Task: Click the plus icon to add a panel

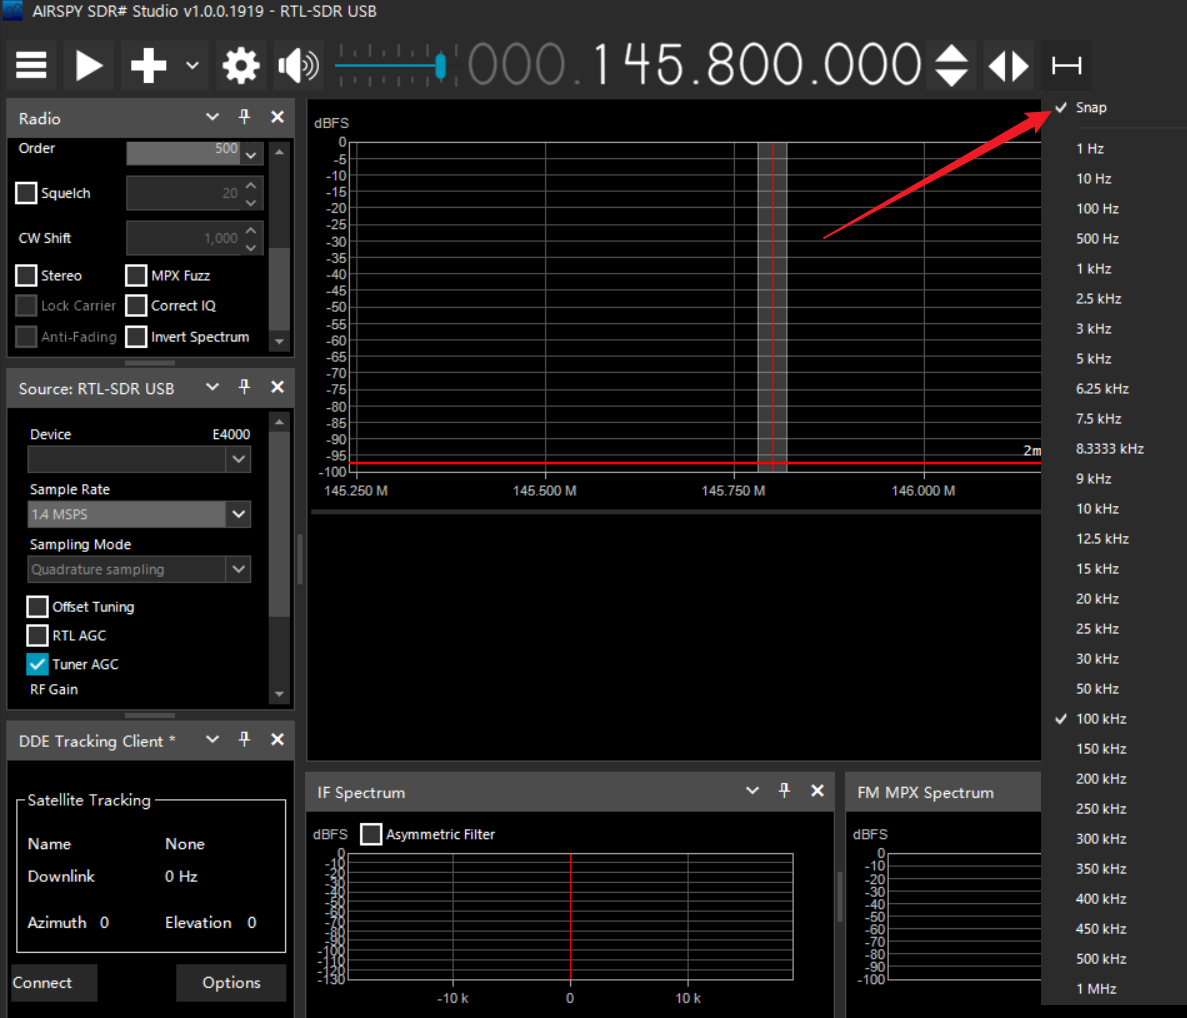Action: [148, 66]
